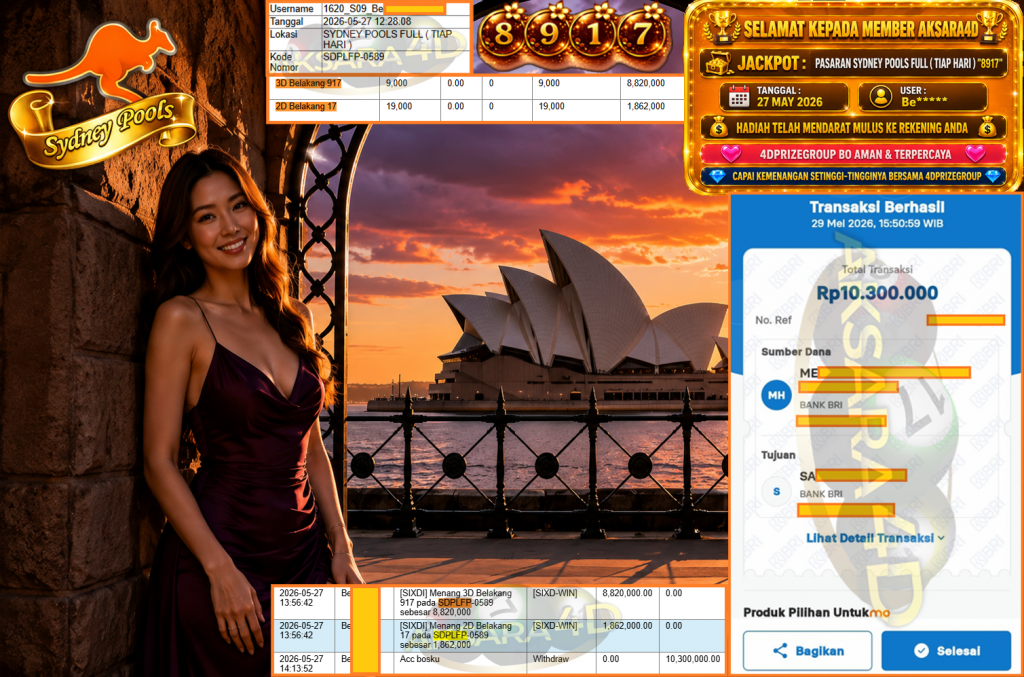Click the Selesai done button

coord(946,650)
